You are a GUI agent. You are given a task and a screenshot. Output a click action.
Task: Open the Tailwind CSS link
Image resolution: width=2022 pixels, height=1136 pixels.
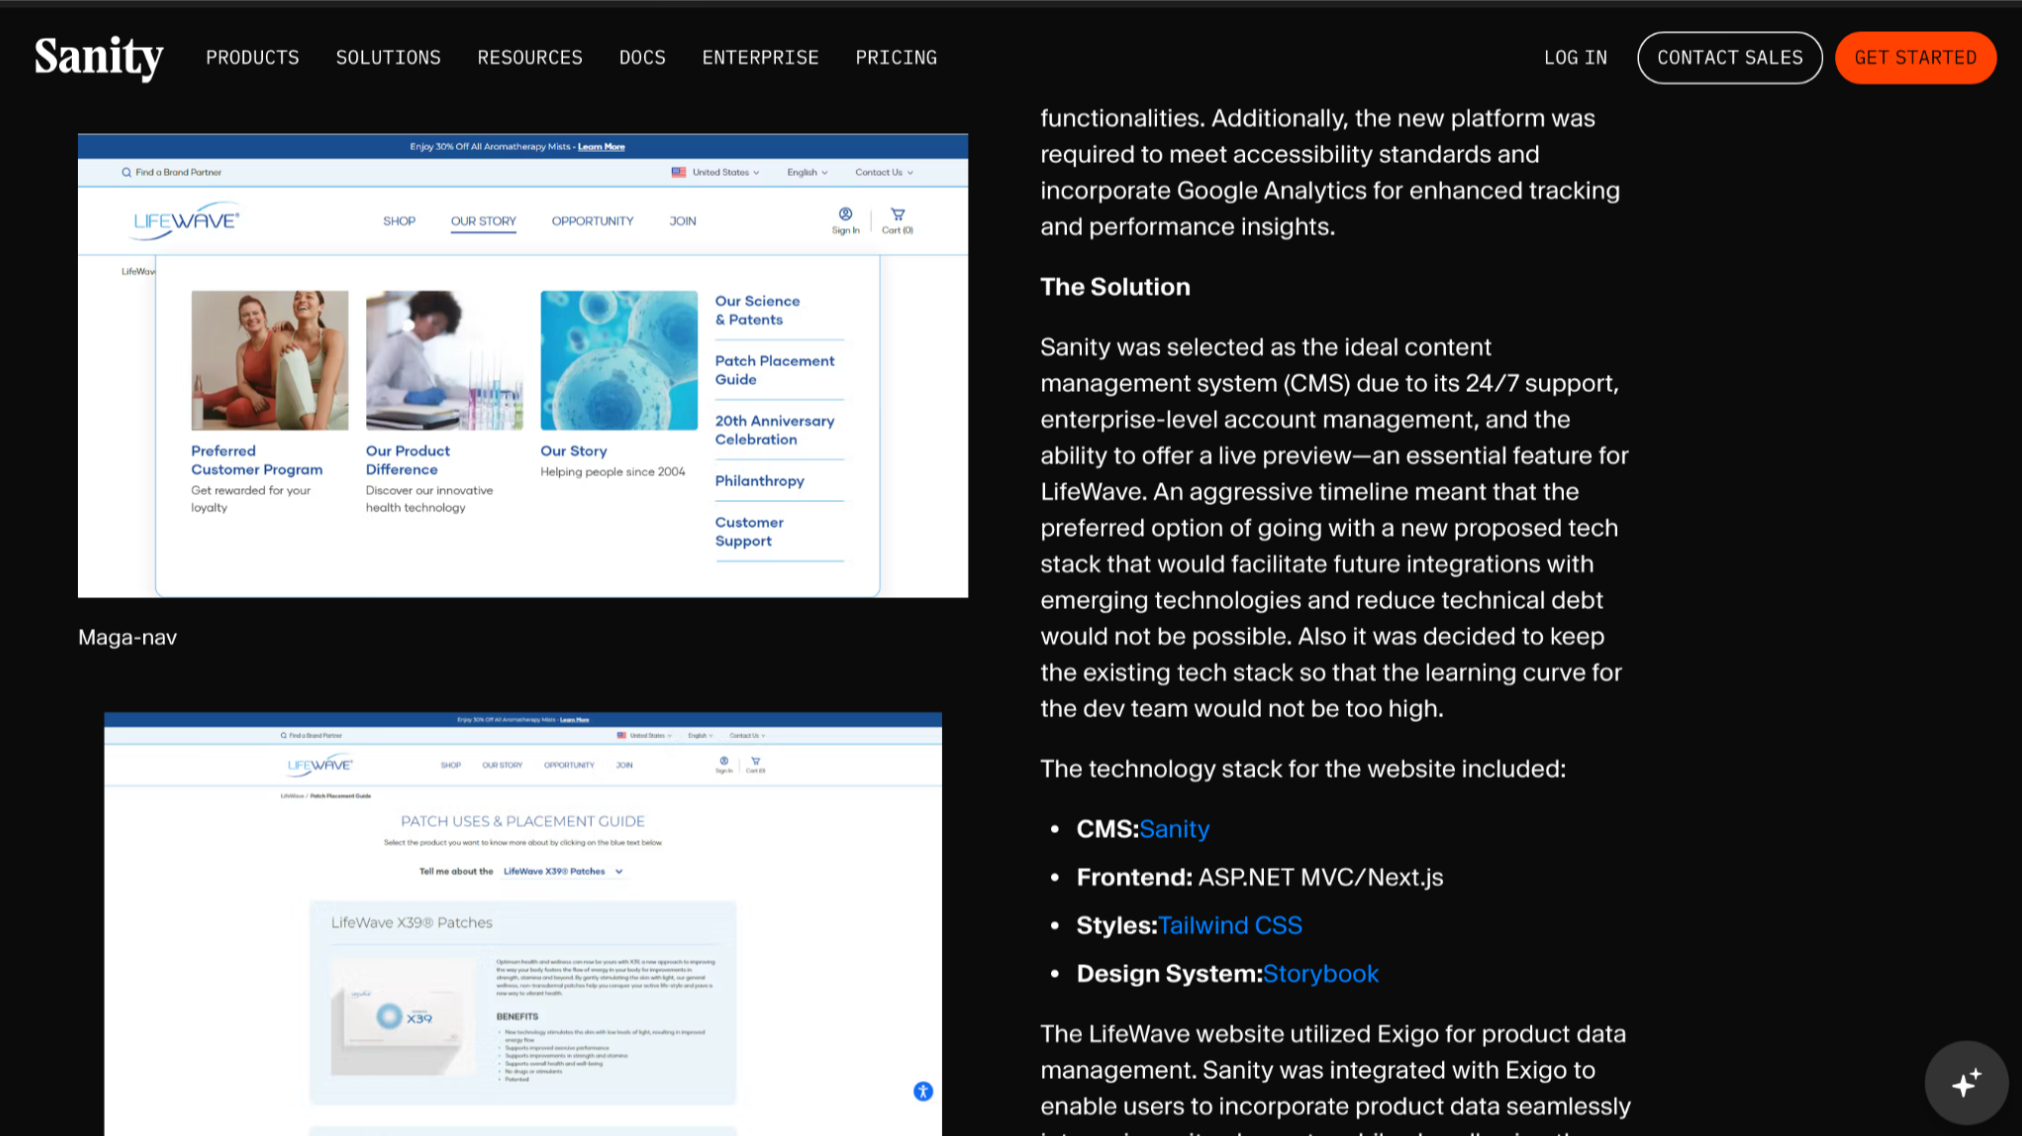(x=1229, y=924)
